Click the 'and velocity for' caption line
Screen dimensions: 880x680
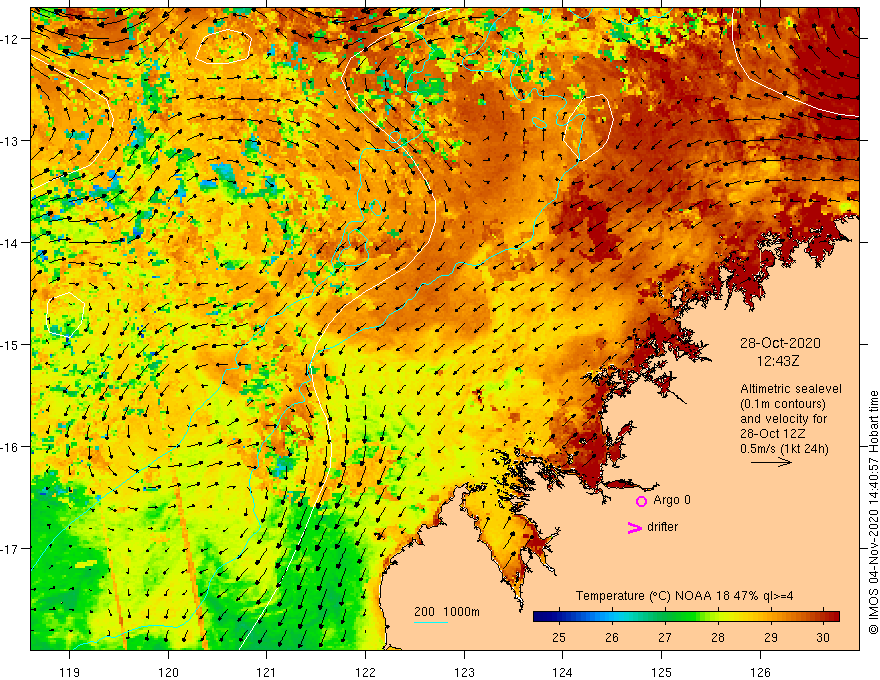point(783,419)
